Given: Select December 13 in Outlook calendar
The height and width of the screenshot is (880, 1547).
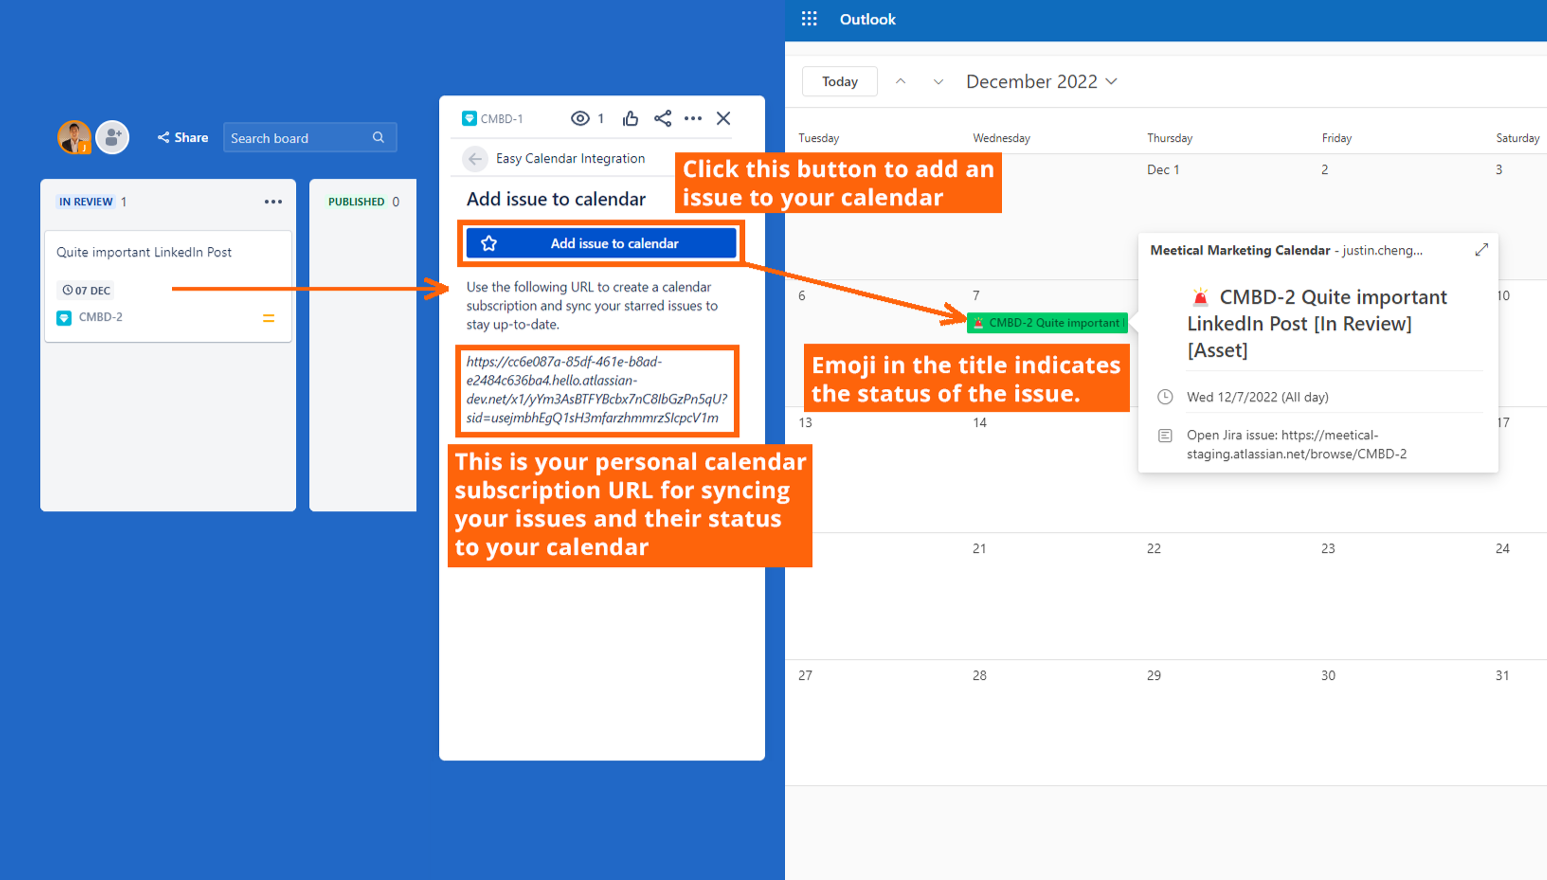Looking at the screenshot, I should [x=806, y=423].
